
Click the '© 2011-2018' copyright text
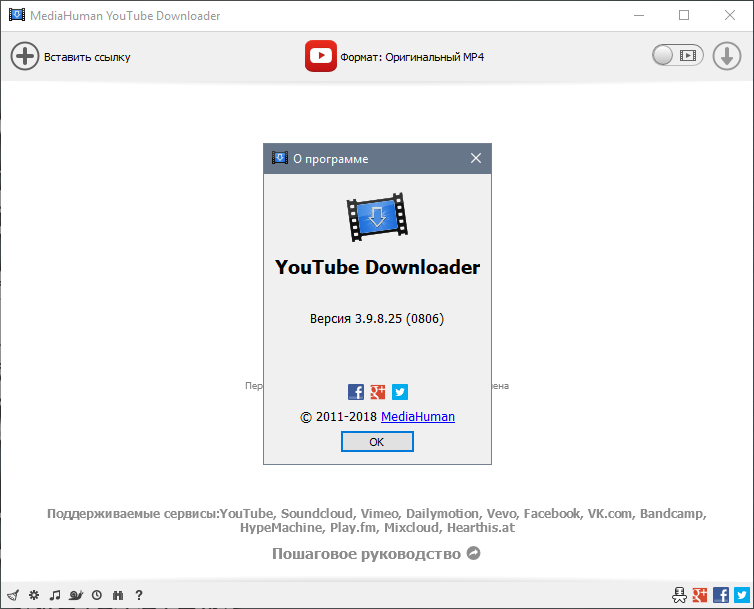(x=338, y=417)
